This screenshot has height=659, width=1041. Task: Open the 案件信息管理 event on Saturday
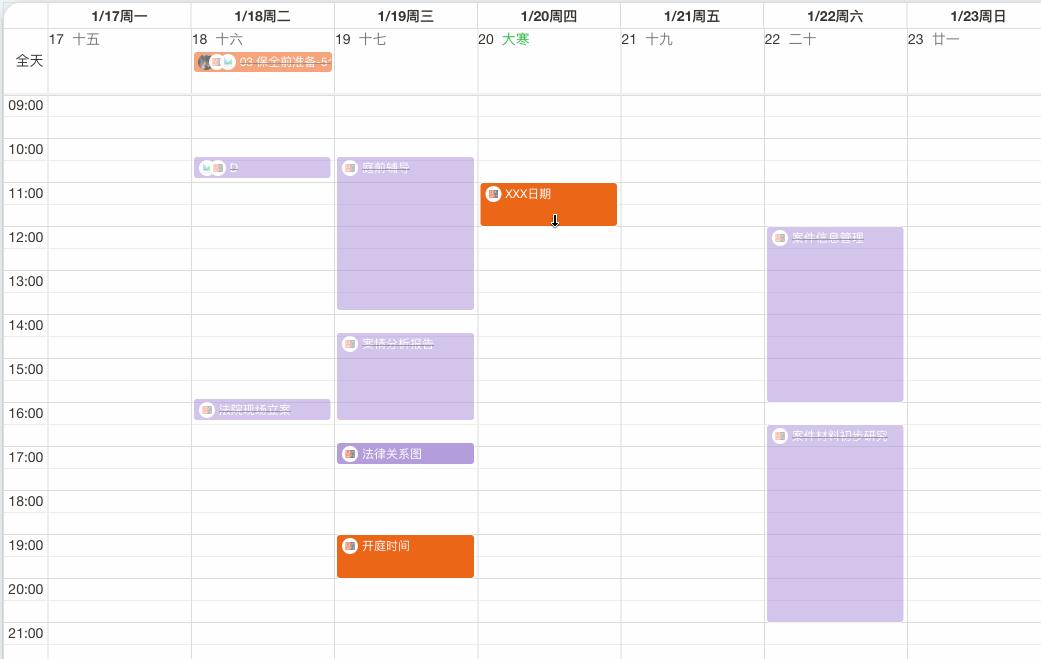pyautogui.click(x=835, y=315)
